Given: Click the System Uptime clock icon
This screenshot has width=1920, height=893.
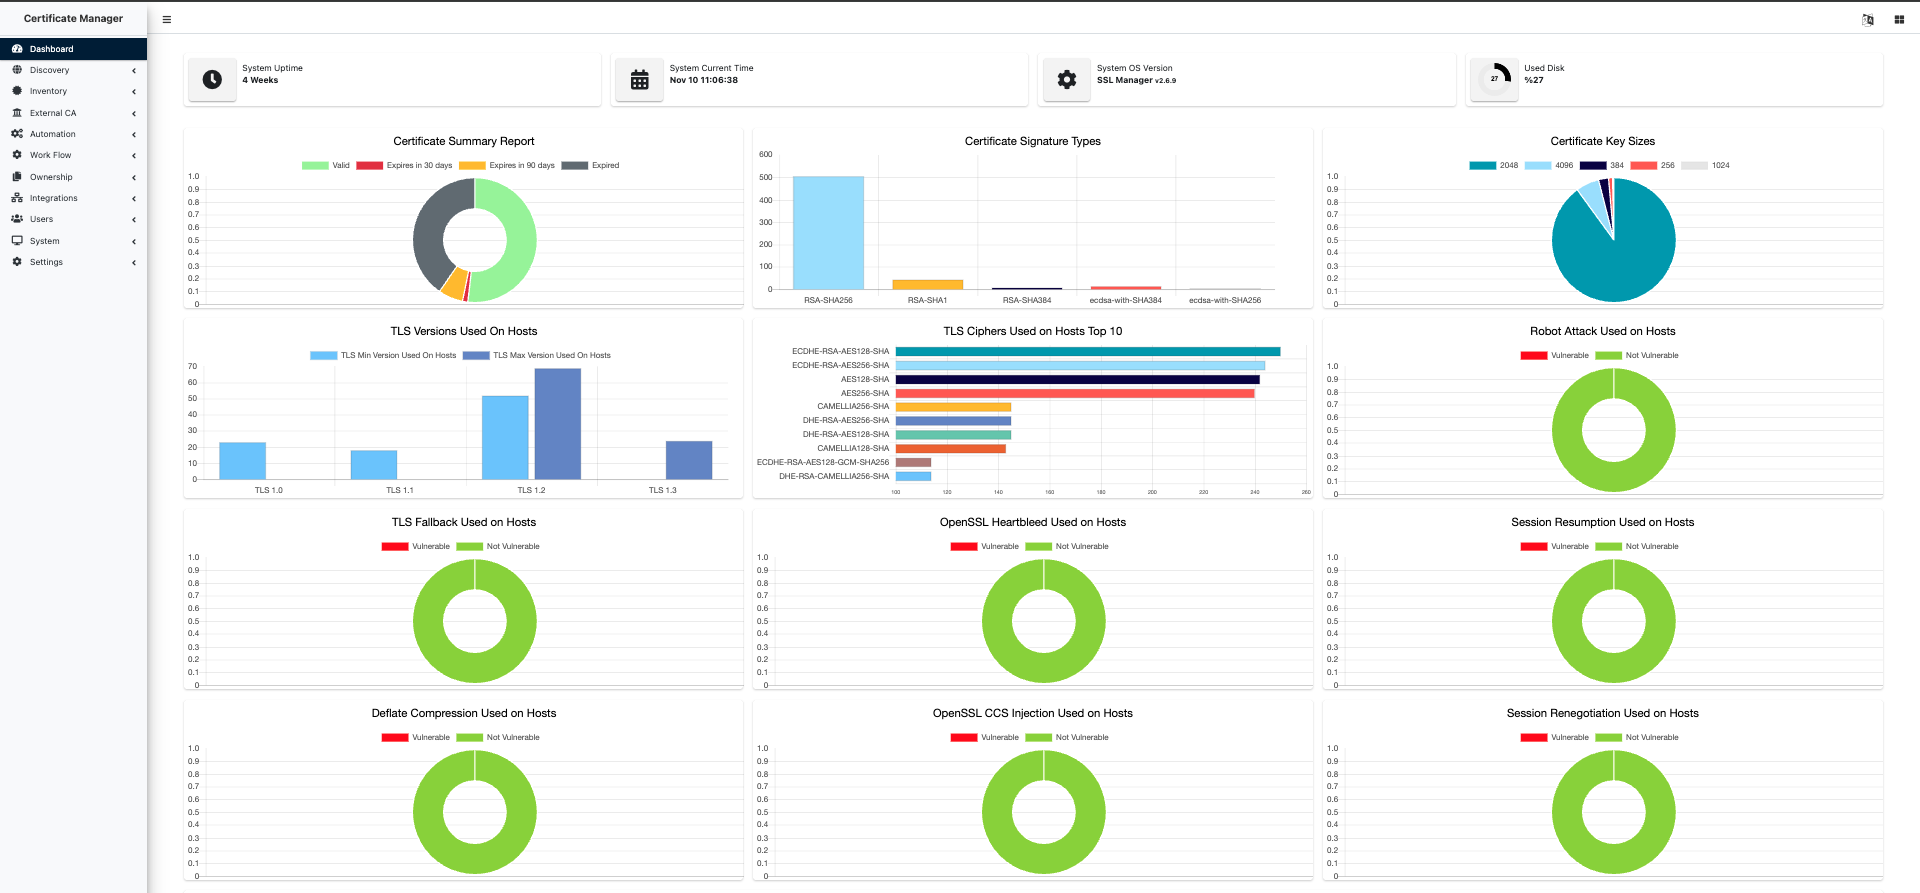Looking at the screenshot, I should click(x=212, y=79).
